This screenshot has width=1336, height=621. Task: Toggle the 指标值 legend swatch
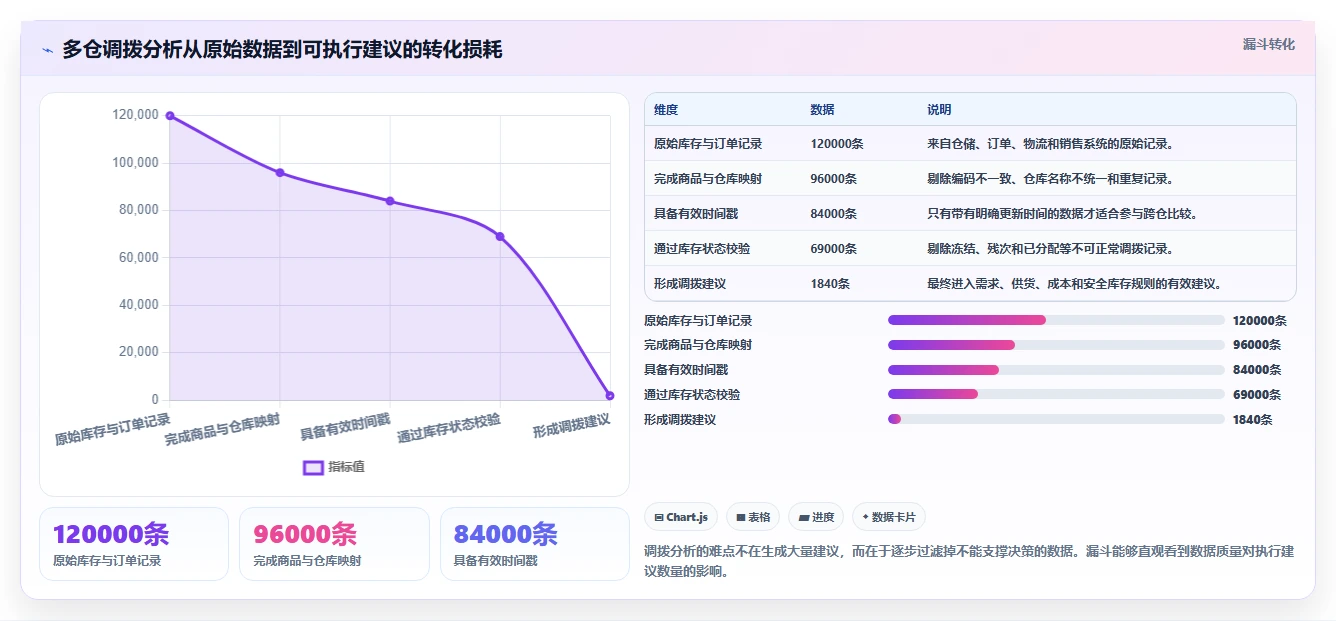point(313,467)
